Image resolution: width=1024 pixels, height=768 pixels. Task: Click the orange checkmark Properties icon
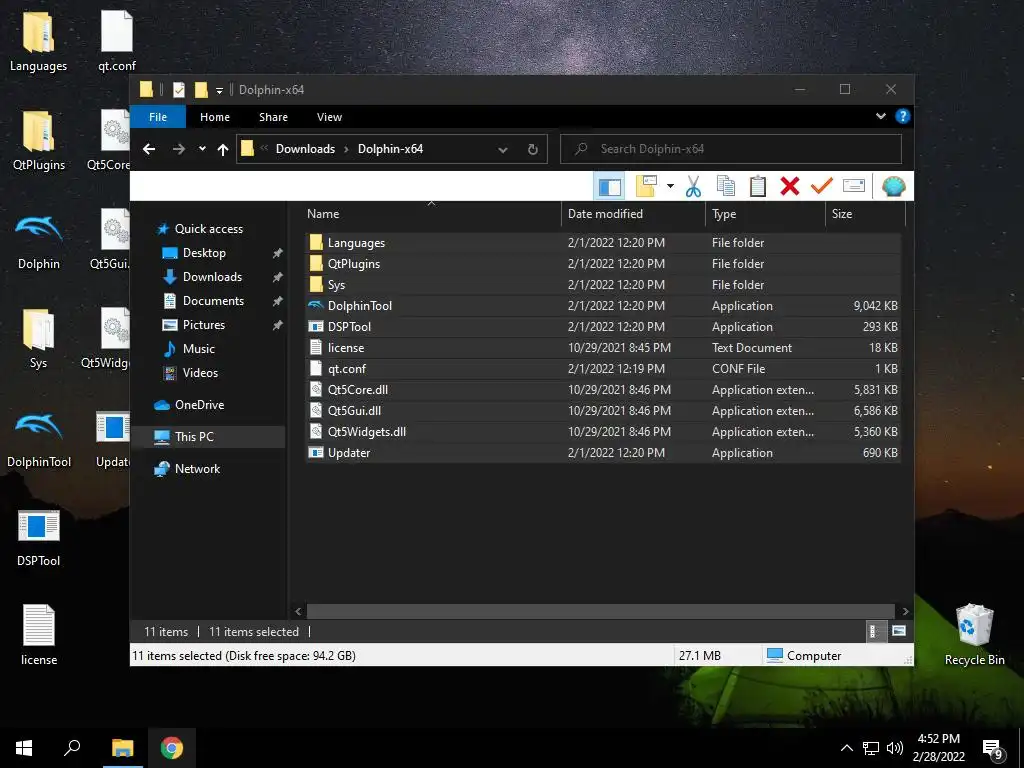click(x=822, y=186)
